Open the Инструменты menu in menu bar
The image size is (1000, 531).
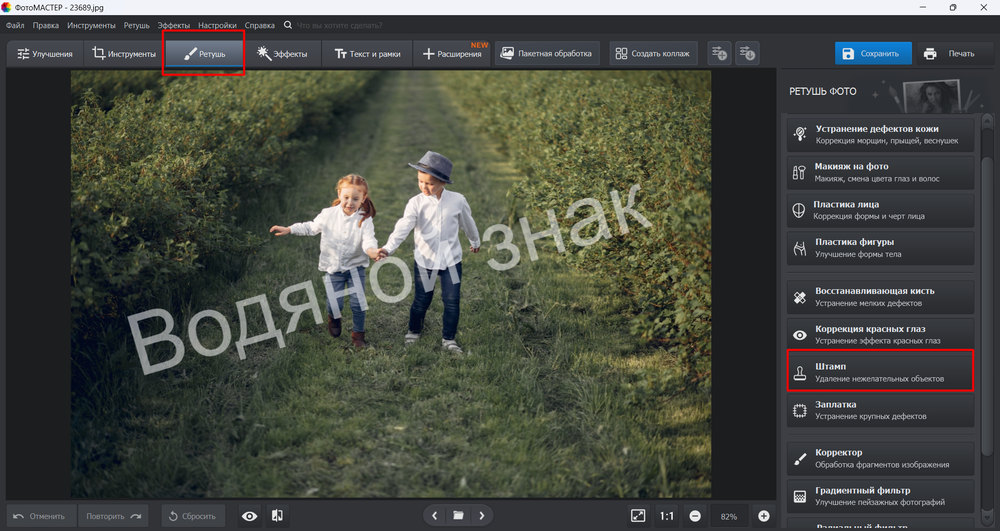[x=91, y=25]
